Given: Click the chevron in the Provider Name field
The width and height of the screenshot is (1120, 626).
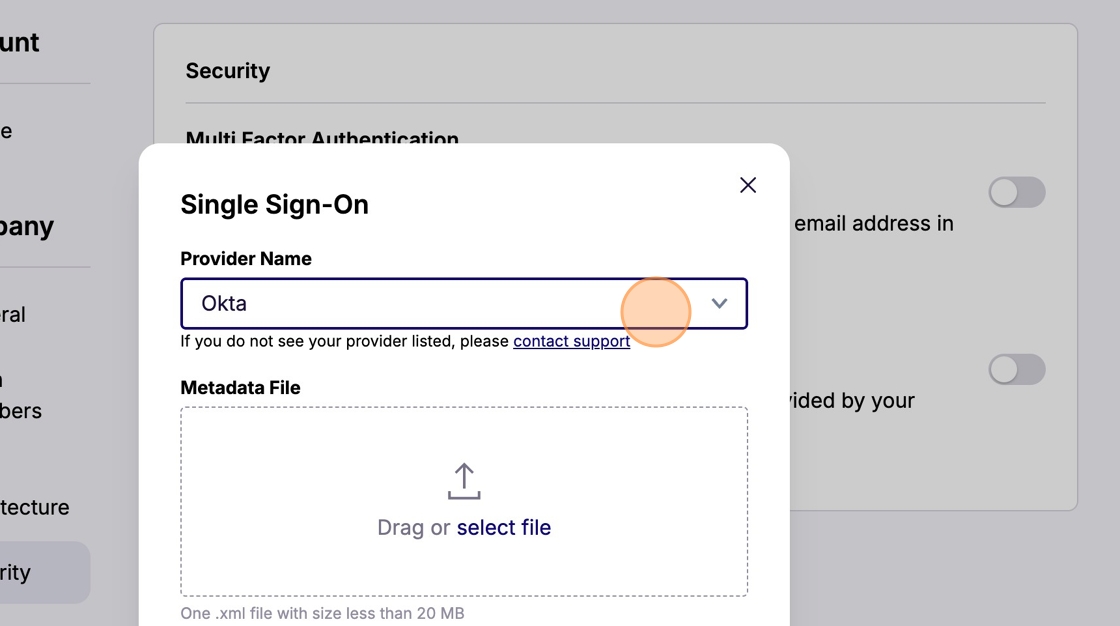Looking at the screenshot, I should point(719,303).
